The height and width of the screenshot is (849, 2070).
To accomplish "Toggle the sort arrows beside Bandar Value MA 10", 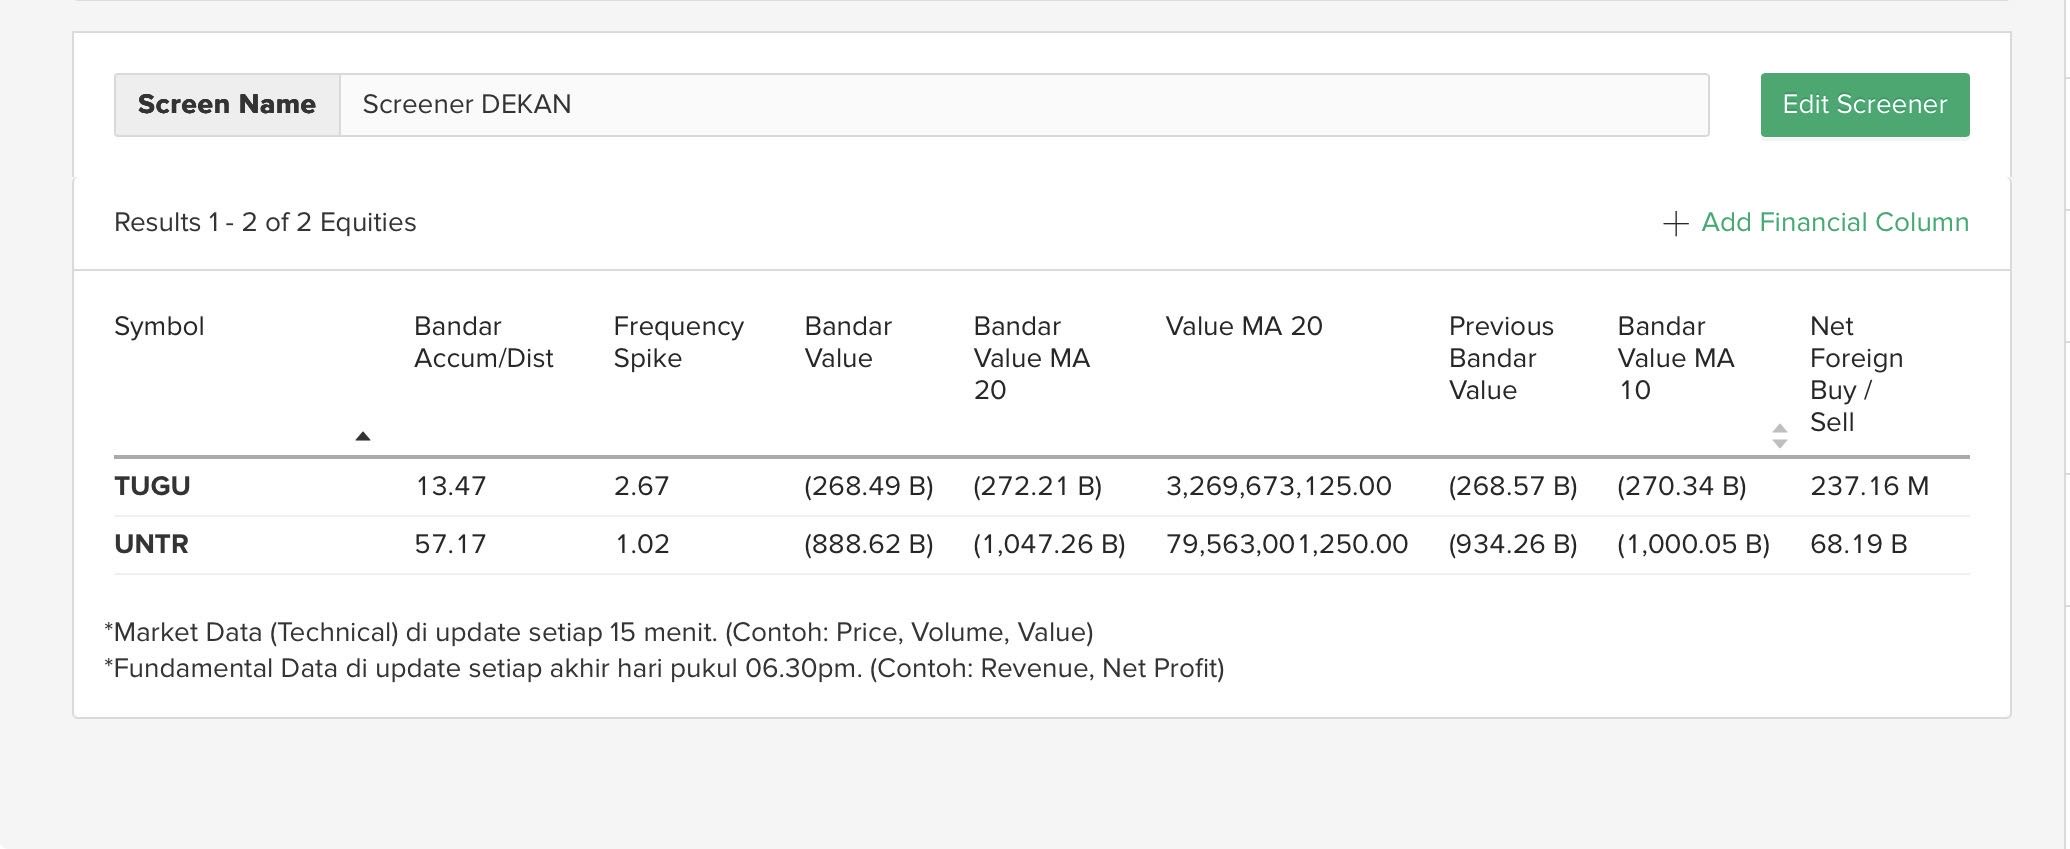I will pos(1779,436).
